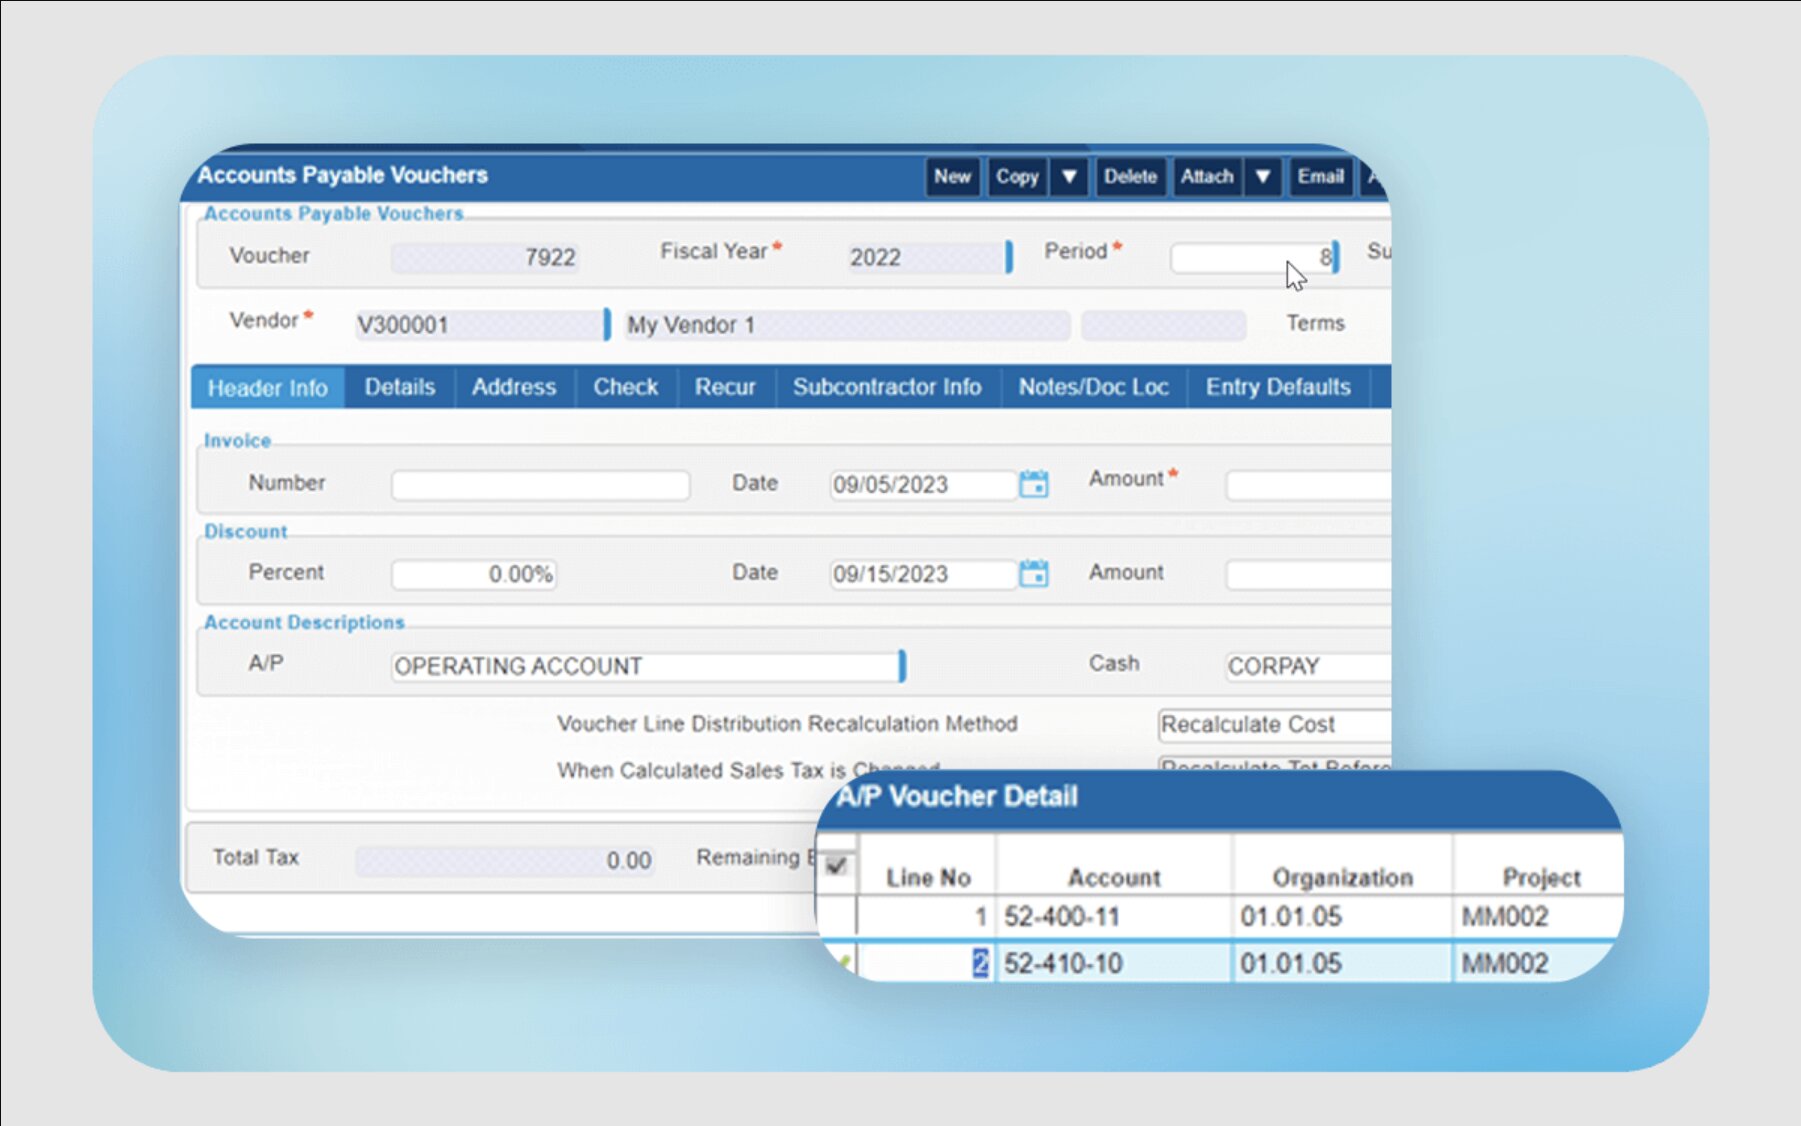Click the Vendor field lookup marker
Image resolution: width=1801 pixels, height=1126 pixels.
click(x=607, y=324)
